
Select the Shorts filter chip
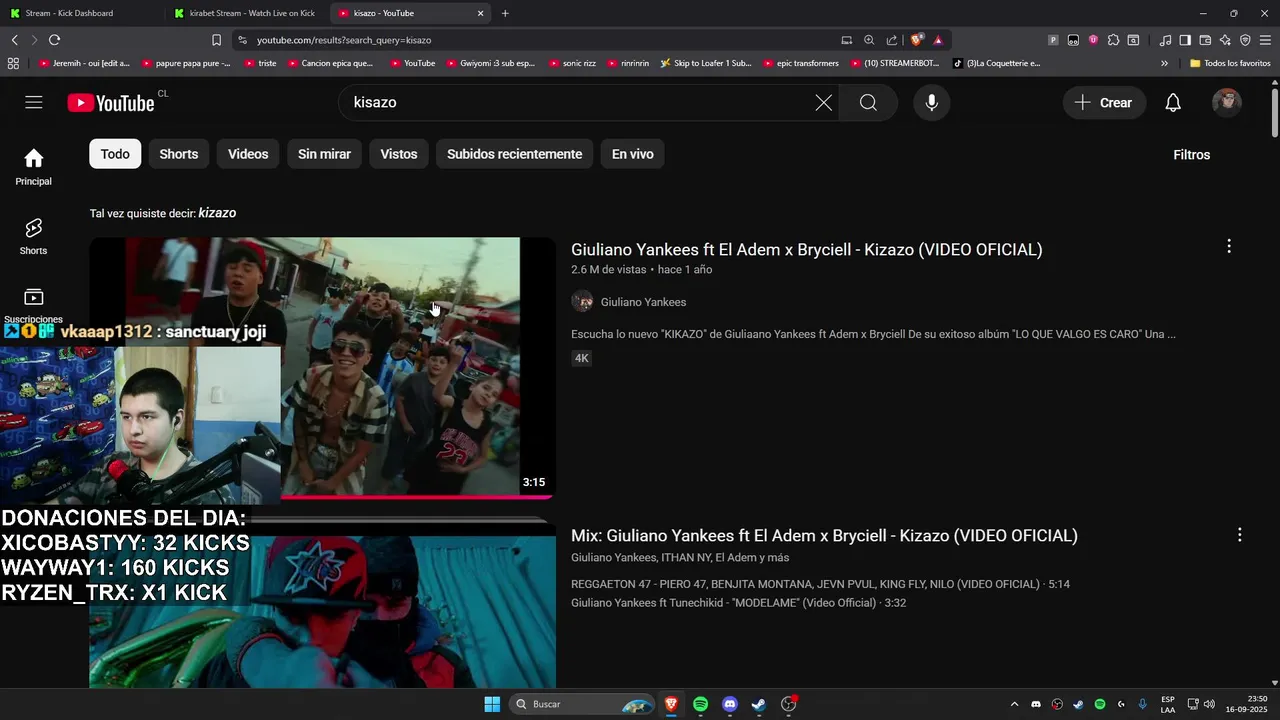pos(179,154)
